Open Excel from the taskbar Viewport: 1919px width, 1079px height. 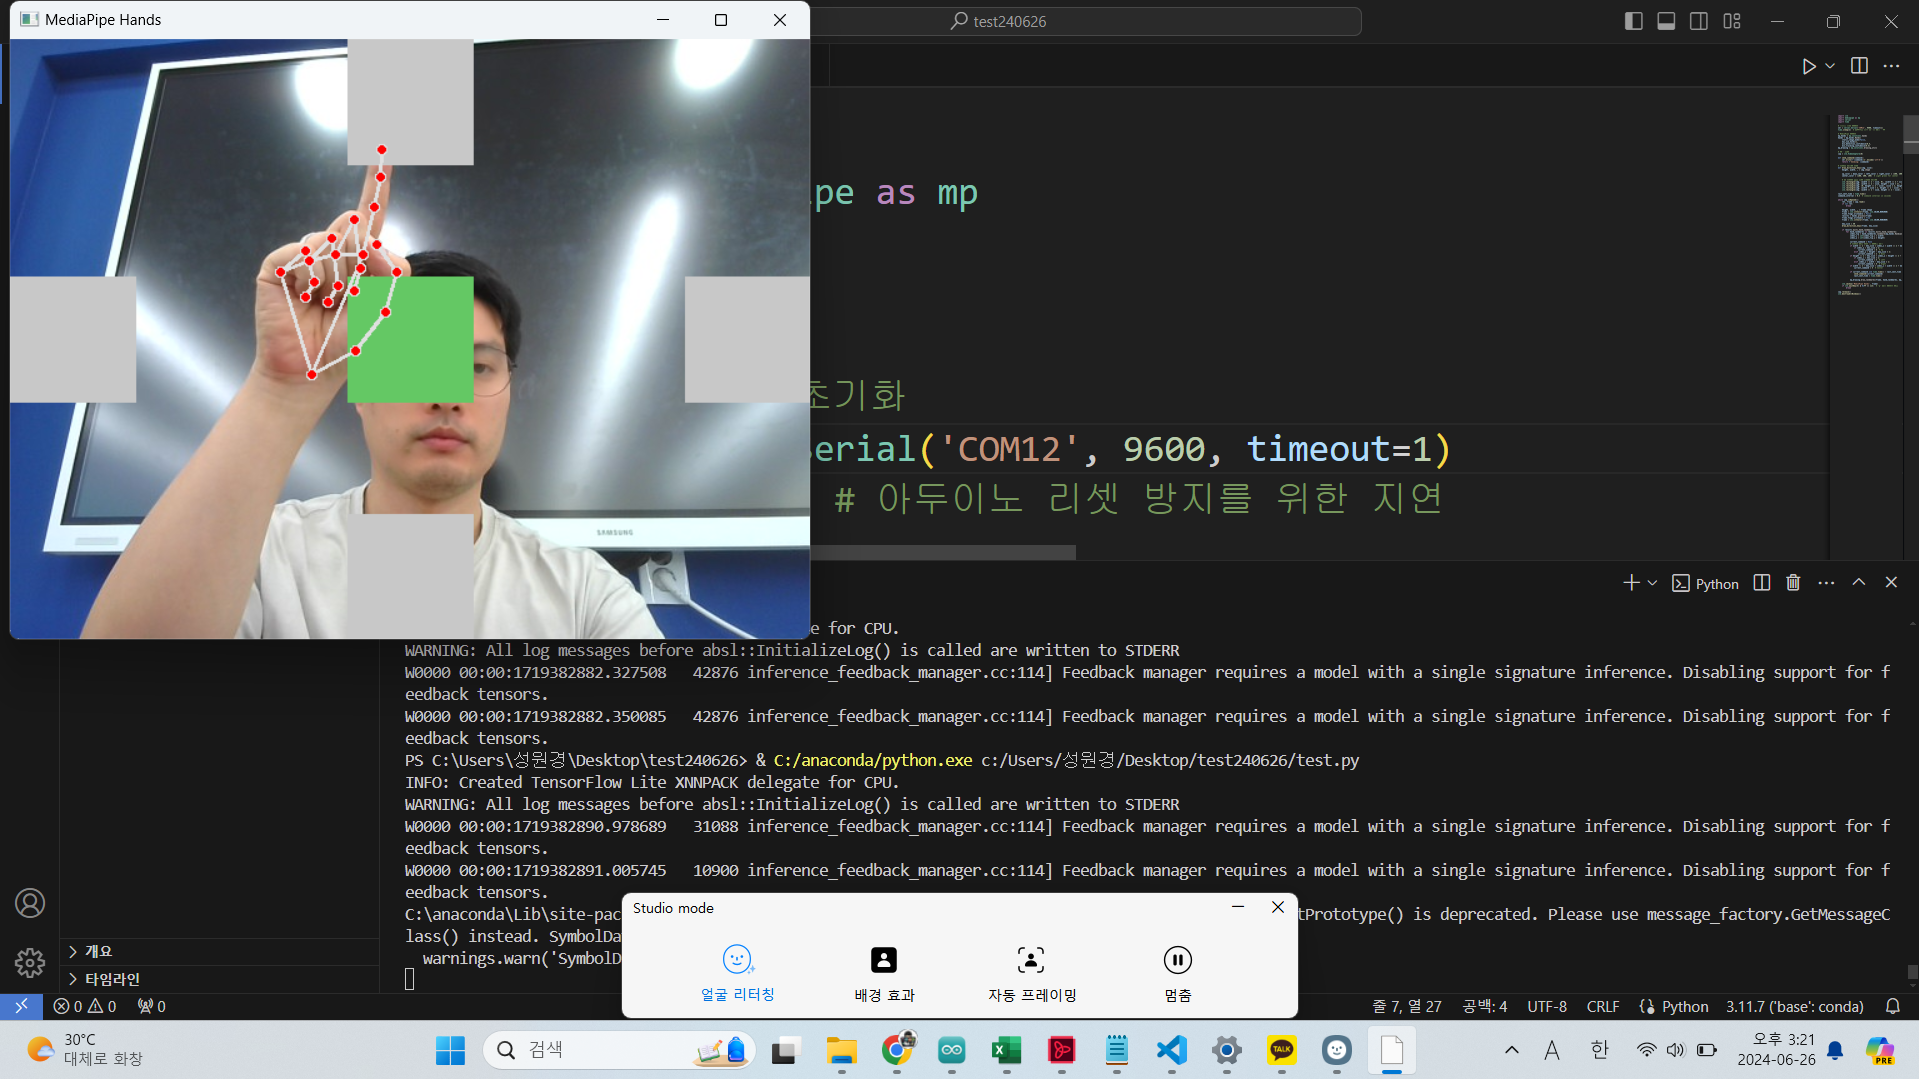(1006, 1050)
